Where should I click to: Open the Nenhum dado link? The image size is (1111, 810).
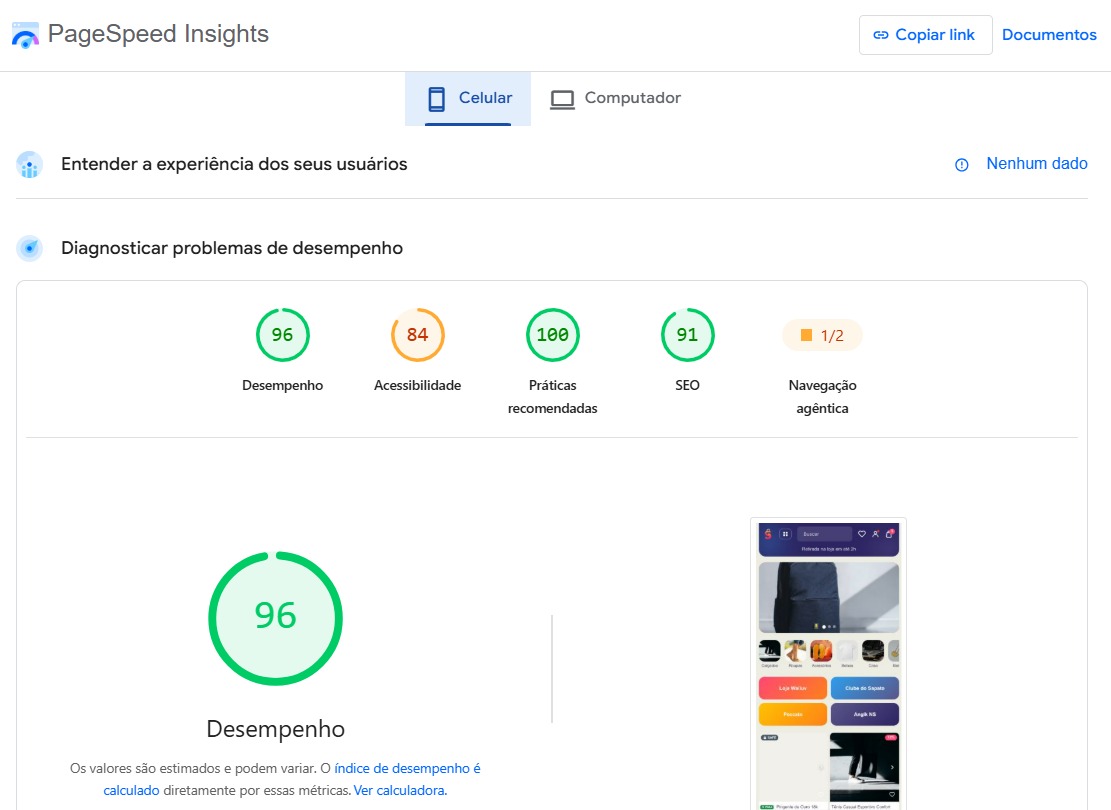tap(1037, 164)
